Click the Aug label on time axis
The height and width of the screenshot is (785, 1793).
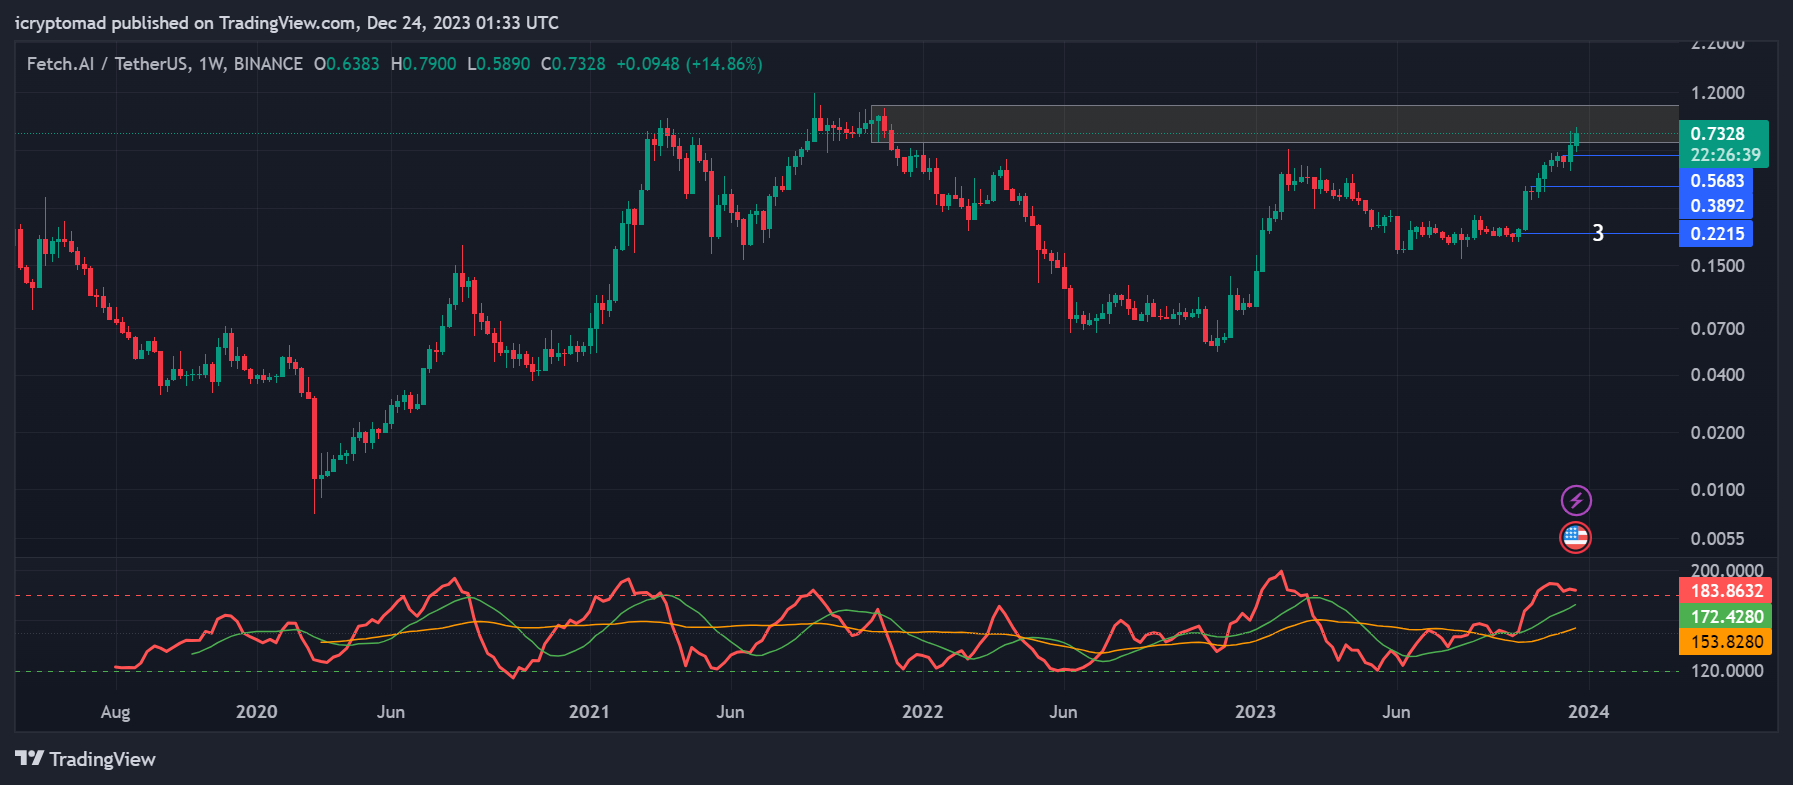tap(115, 712)
